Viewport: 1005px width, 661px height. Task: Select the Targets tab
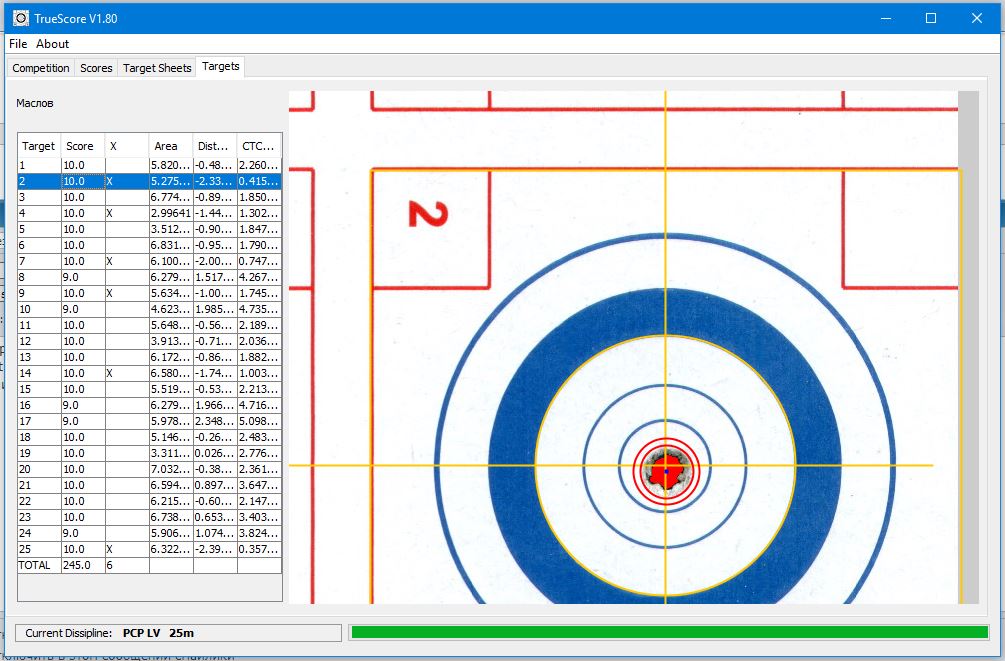point(220,67)
